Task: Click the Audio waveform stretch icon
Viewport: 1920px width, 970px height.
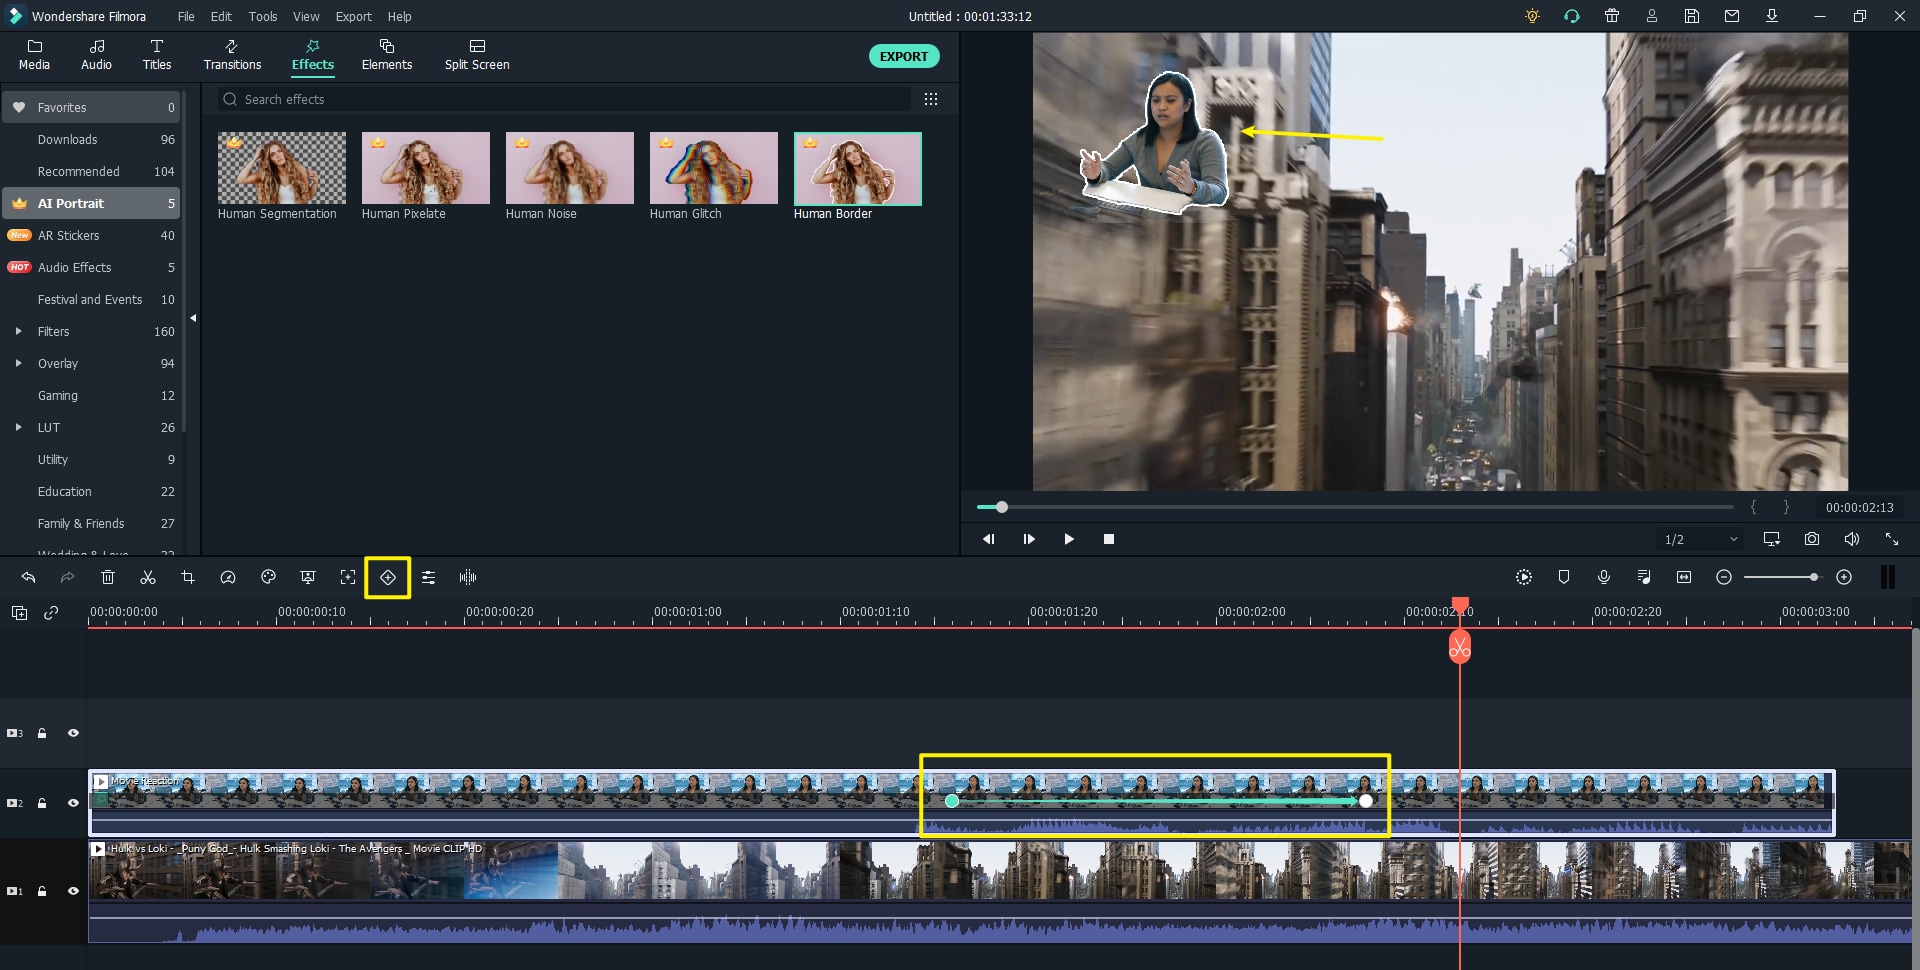Action: 468,577
